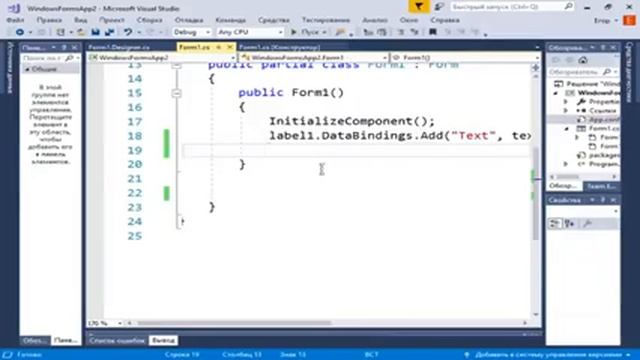Pin the Form1.cs tab
Image resolution: width=640 pixels, height=360 pixels.
(218, 47)
